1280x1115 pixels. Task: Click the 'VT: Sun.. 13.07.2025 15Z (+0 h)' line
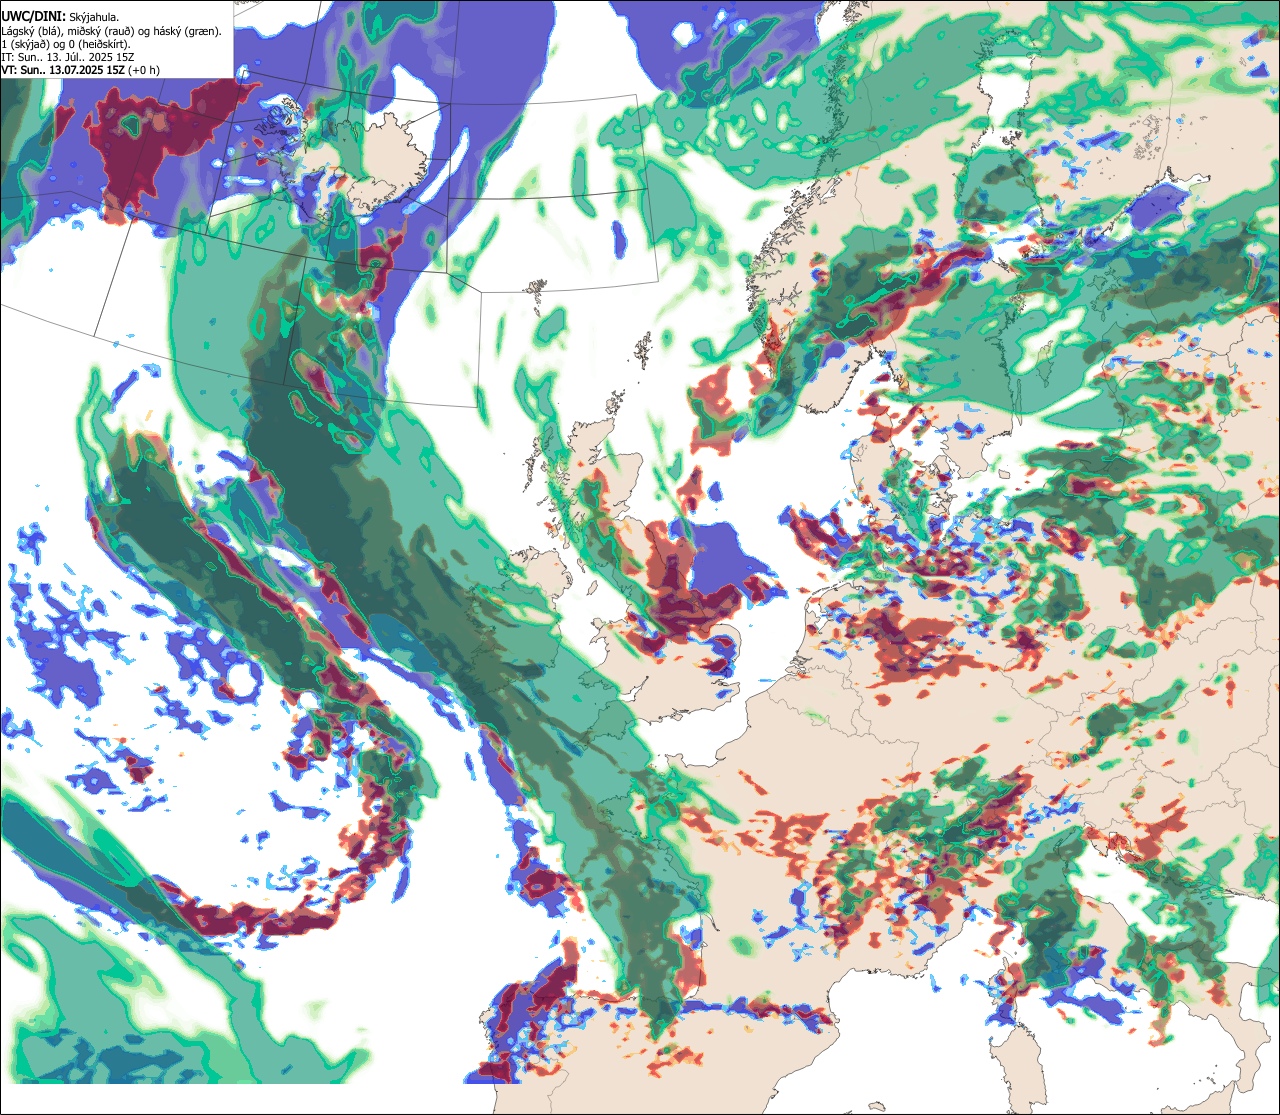(81, 70)
